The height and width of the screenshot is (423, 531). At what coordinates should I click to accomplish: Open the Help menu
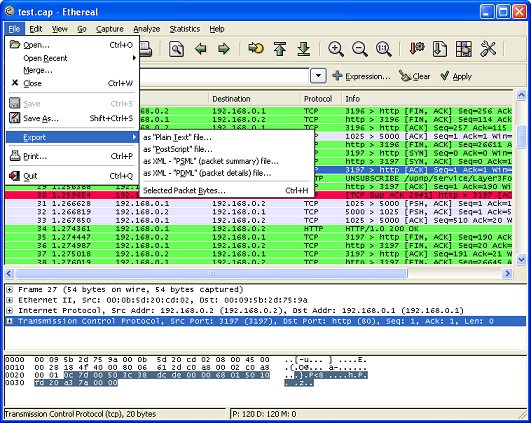point(217,29)
